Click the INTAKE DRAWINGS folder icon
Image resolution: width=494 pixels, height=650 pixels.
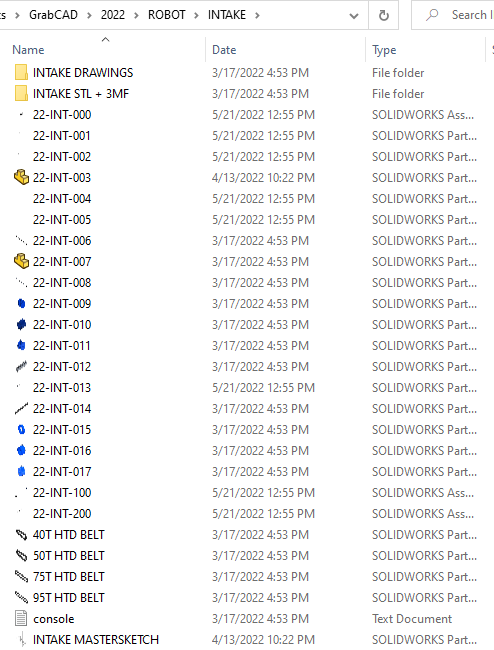pyautogui.click(x=21, y=73)
